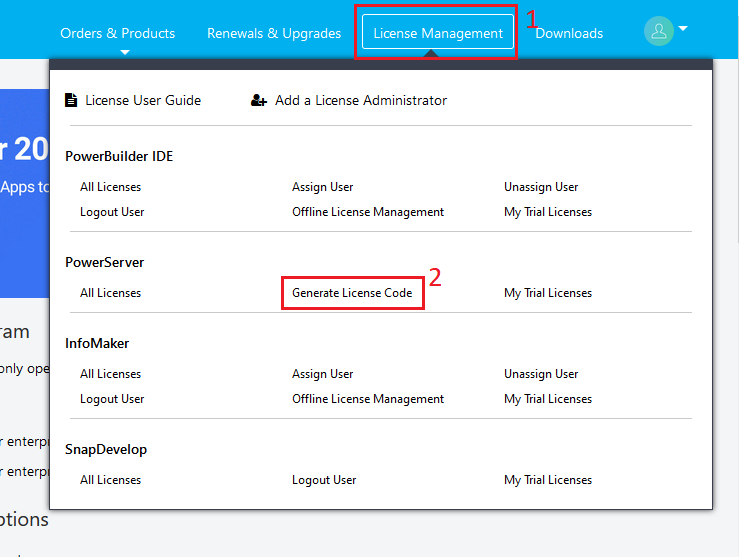Click Logout User under InfoMaker

tap(112, 399)
